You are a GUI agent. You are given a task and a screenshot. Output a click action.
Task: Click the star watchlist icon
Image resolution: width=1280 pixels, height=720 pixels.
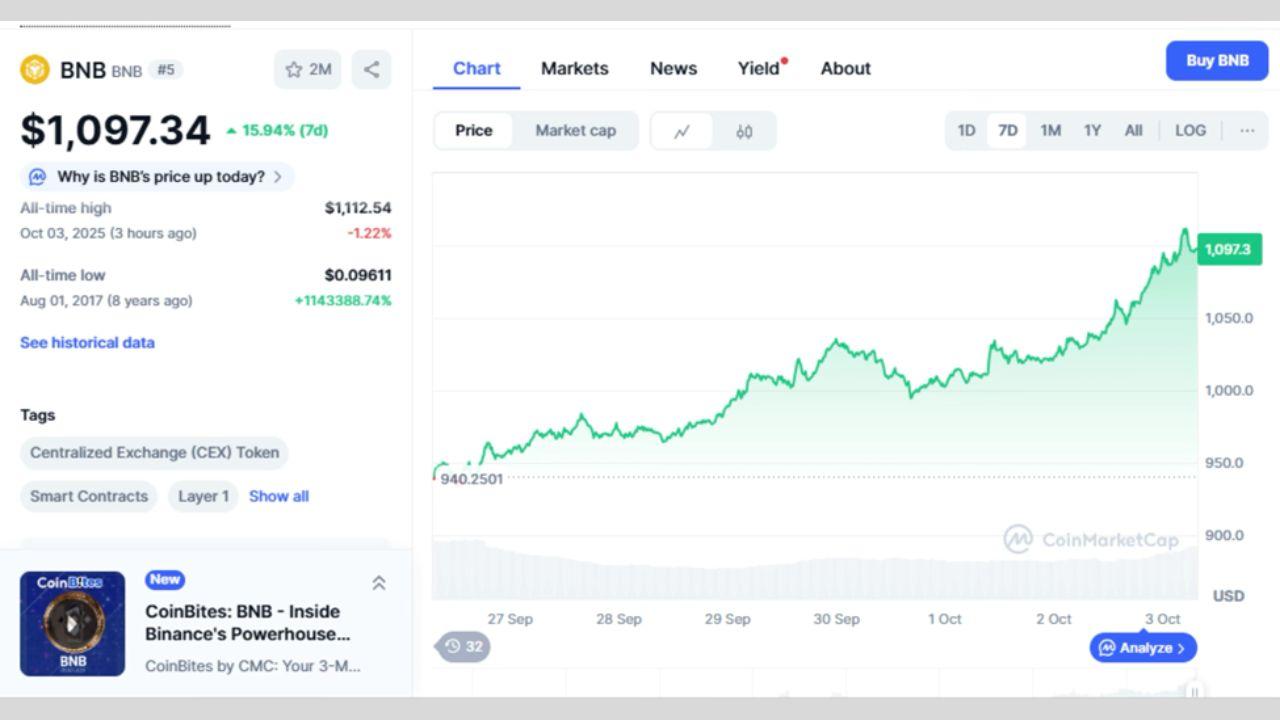(x=294, y=70)
